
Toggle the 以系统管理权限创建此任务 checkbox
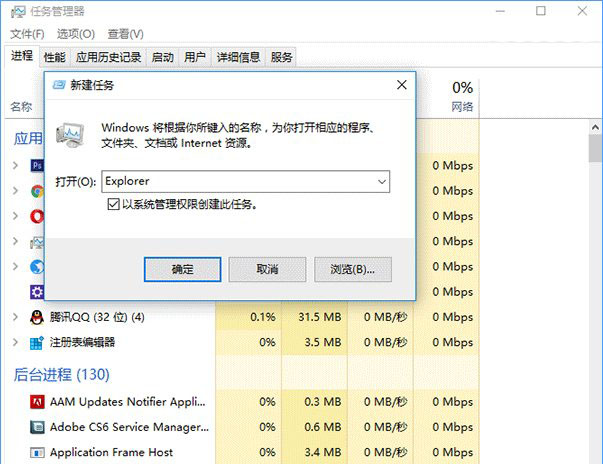coord(114,204)
